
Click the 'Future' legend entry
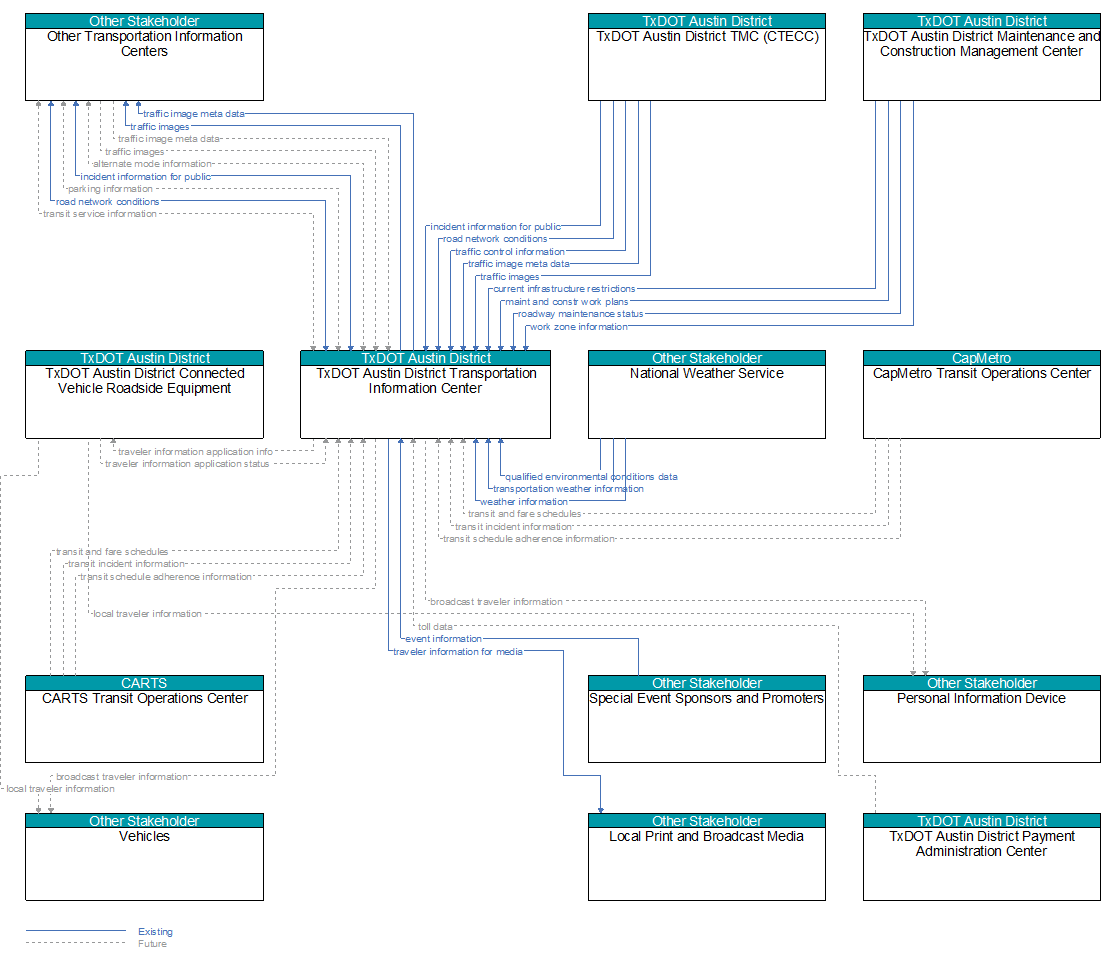tap(152, 944)
